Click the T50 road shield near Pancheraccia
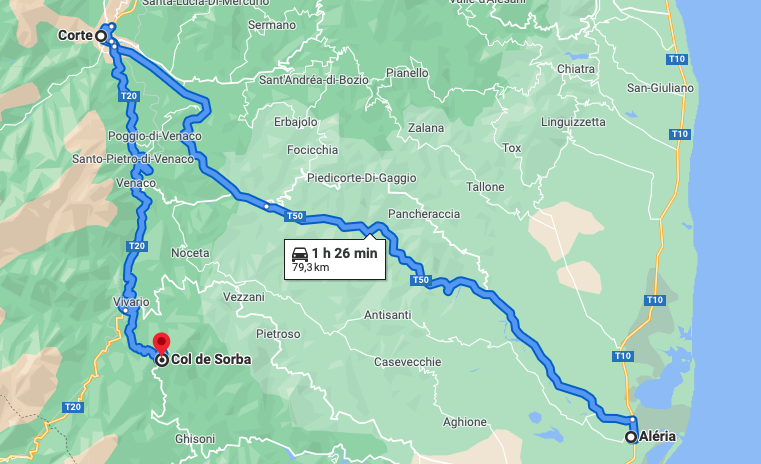This screenshot has height=464, width=761. pyautogui.click(x=420, y=280)
